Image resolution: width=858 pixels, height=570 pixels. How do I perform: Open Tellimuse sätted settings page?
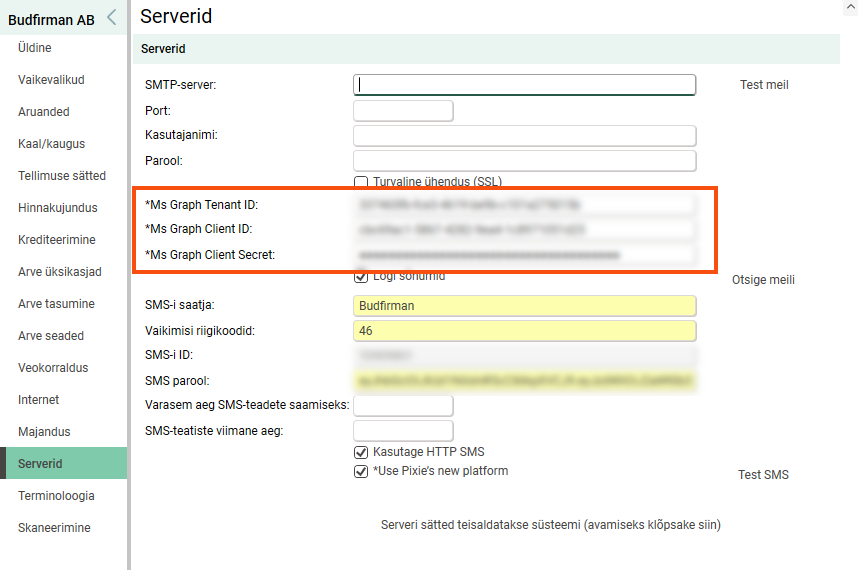coord(62,176)
